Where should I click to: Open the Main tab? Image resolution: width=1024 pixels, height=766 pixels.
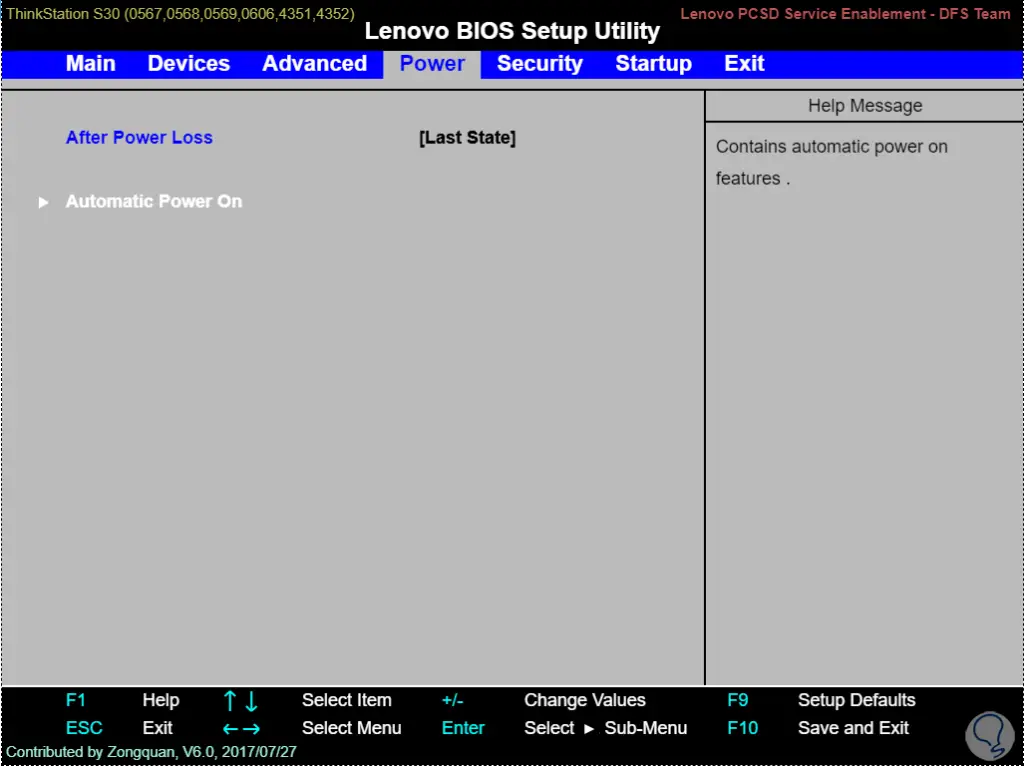[x=90, y=64]
